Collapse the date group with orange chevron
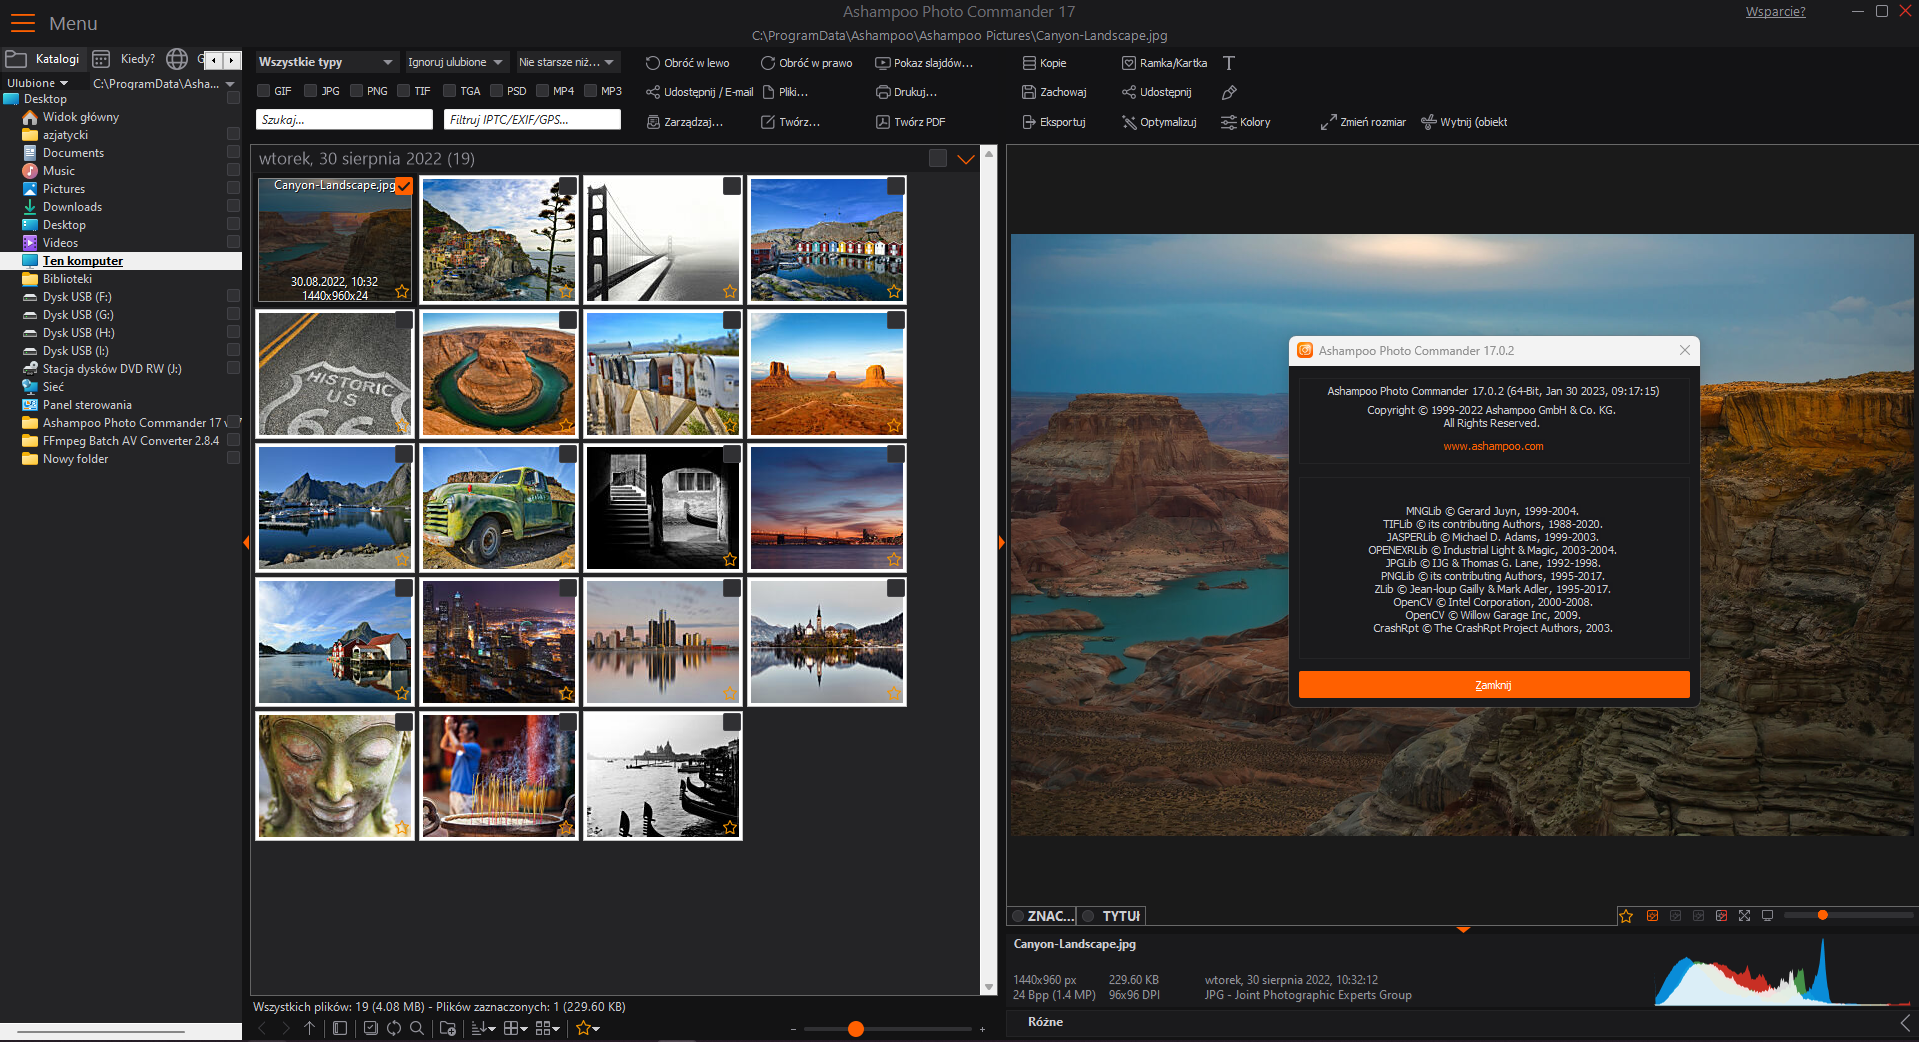 [x=966, y=159]
